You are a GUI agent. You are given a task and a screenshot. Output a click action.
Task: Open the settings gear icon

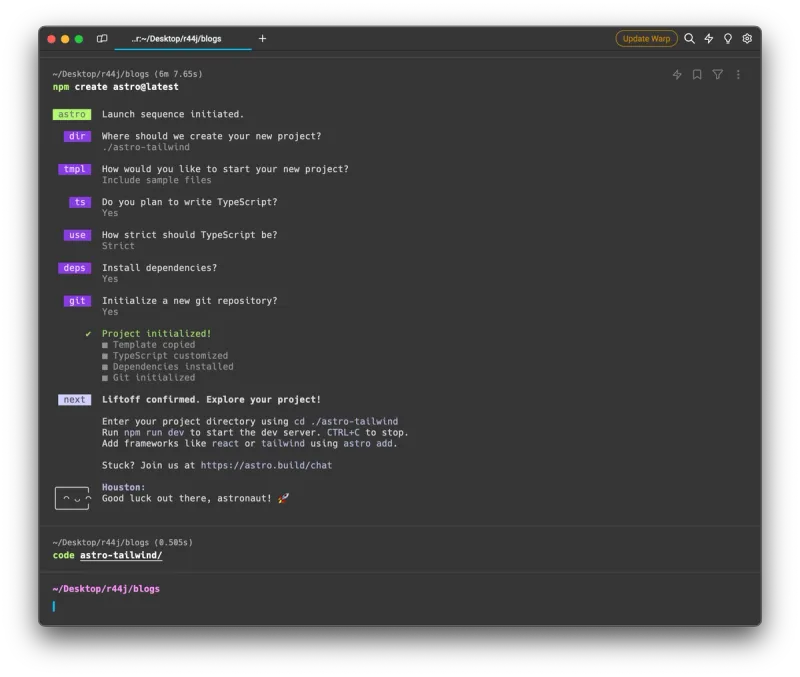click(x=747, y=39)
